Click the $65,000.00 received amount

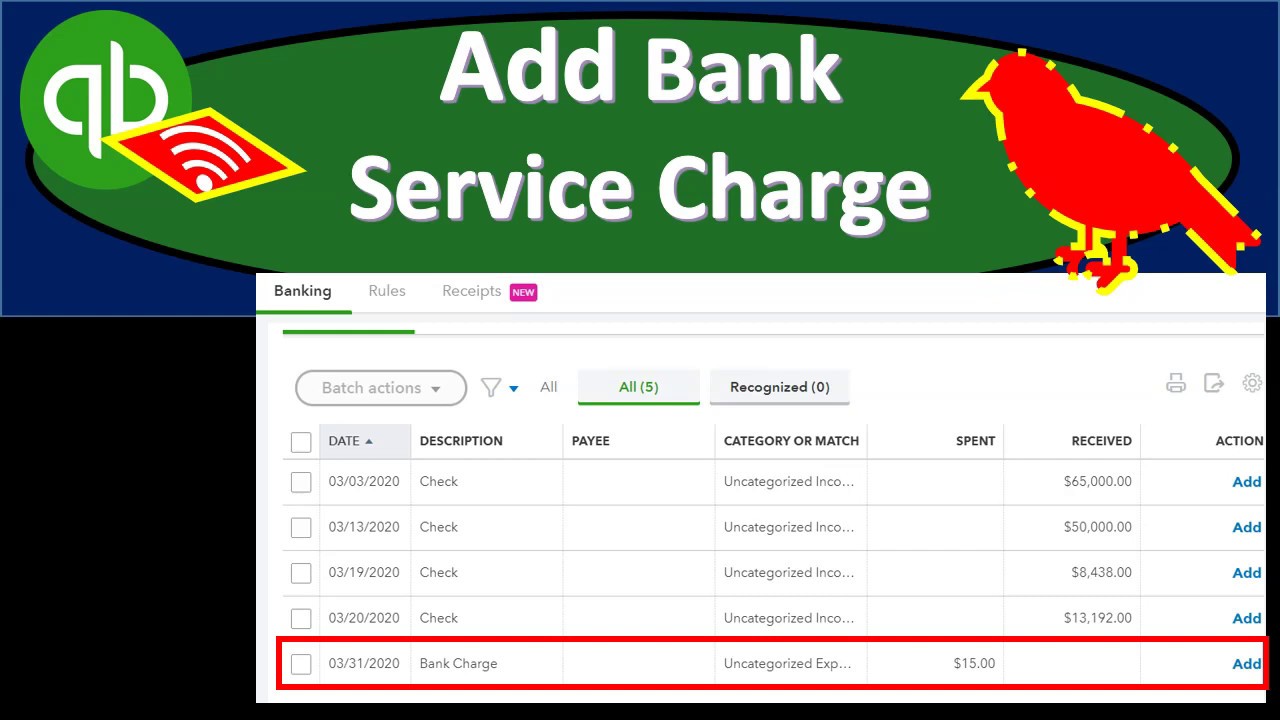(1098, 481)
